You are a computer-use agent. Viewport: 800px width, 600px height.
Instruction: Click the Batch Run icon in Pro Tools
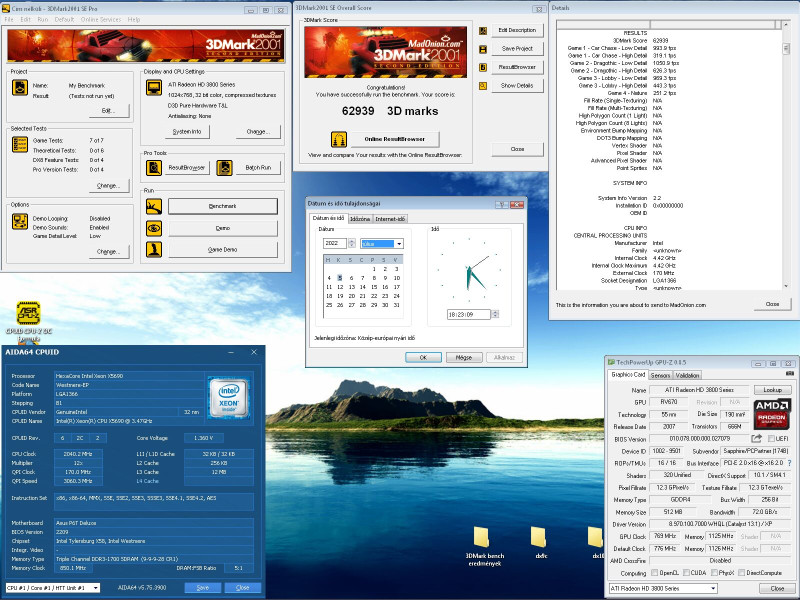click(222, 168)
